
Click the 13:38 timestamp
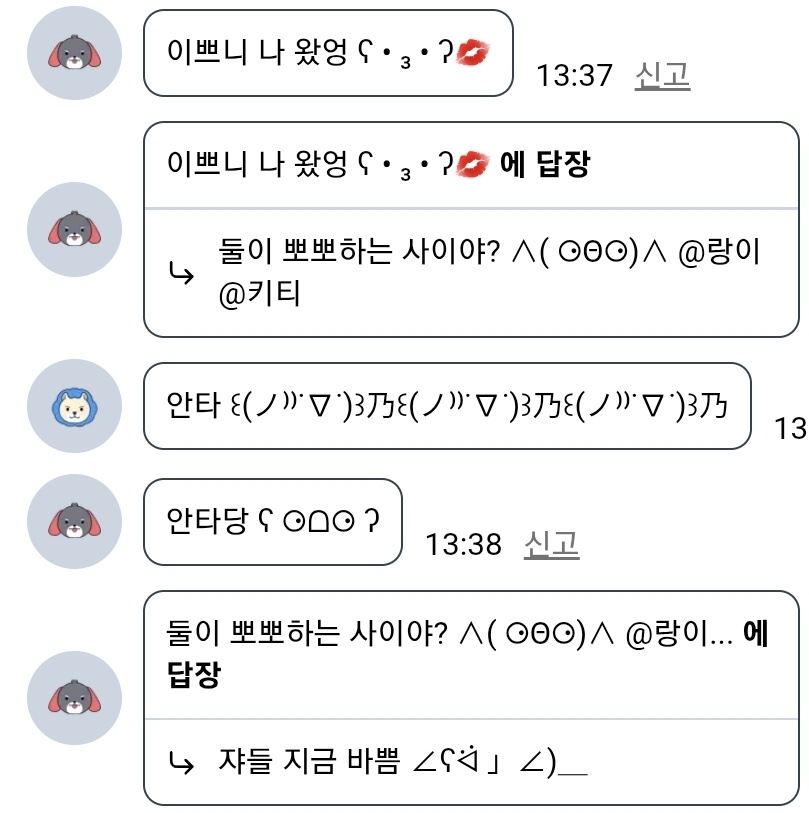pyautogui.click(x=463, y=544)
